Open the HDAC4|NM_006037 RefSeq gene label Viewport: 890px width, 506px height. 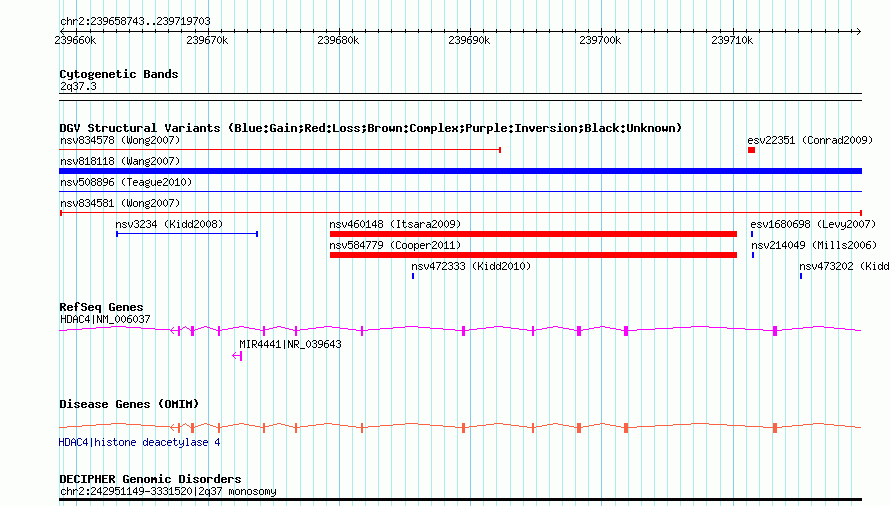(x=105, y=320)
